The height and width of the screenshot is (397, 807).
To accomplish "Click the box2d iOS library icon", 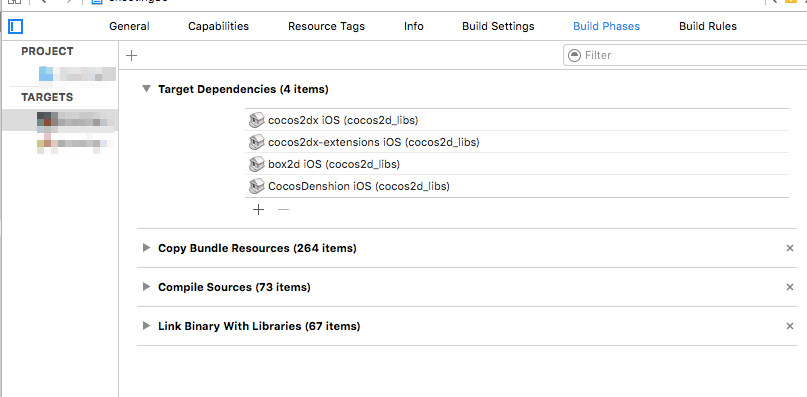I will point(256,164).
